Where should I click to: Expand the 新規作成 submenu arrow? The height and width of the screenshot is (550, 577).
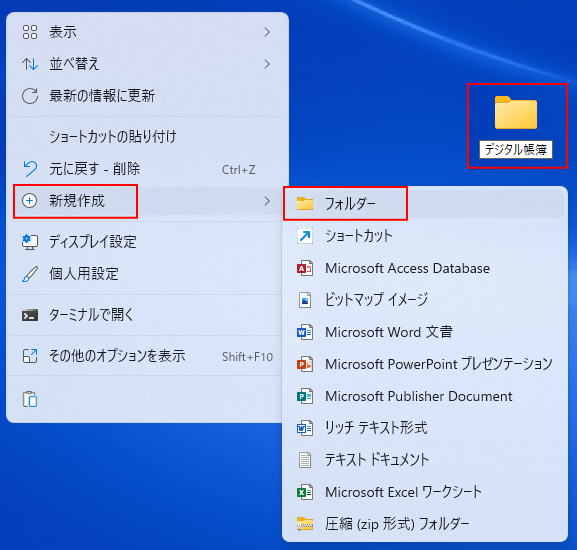[x=267, y=201]
